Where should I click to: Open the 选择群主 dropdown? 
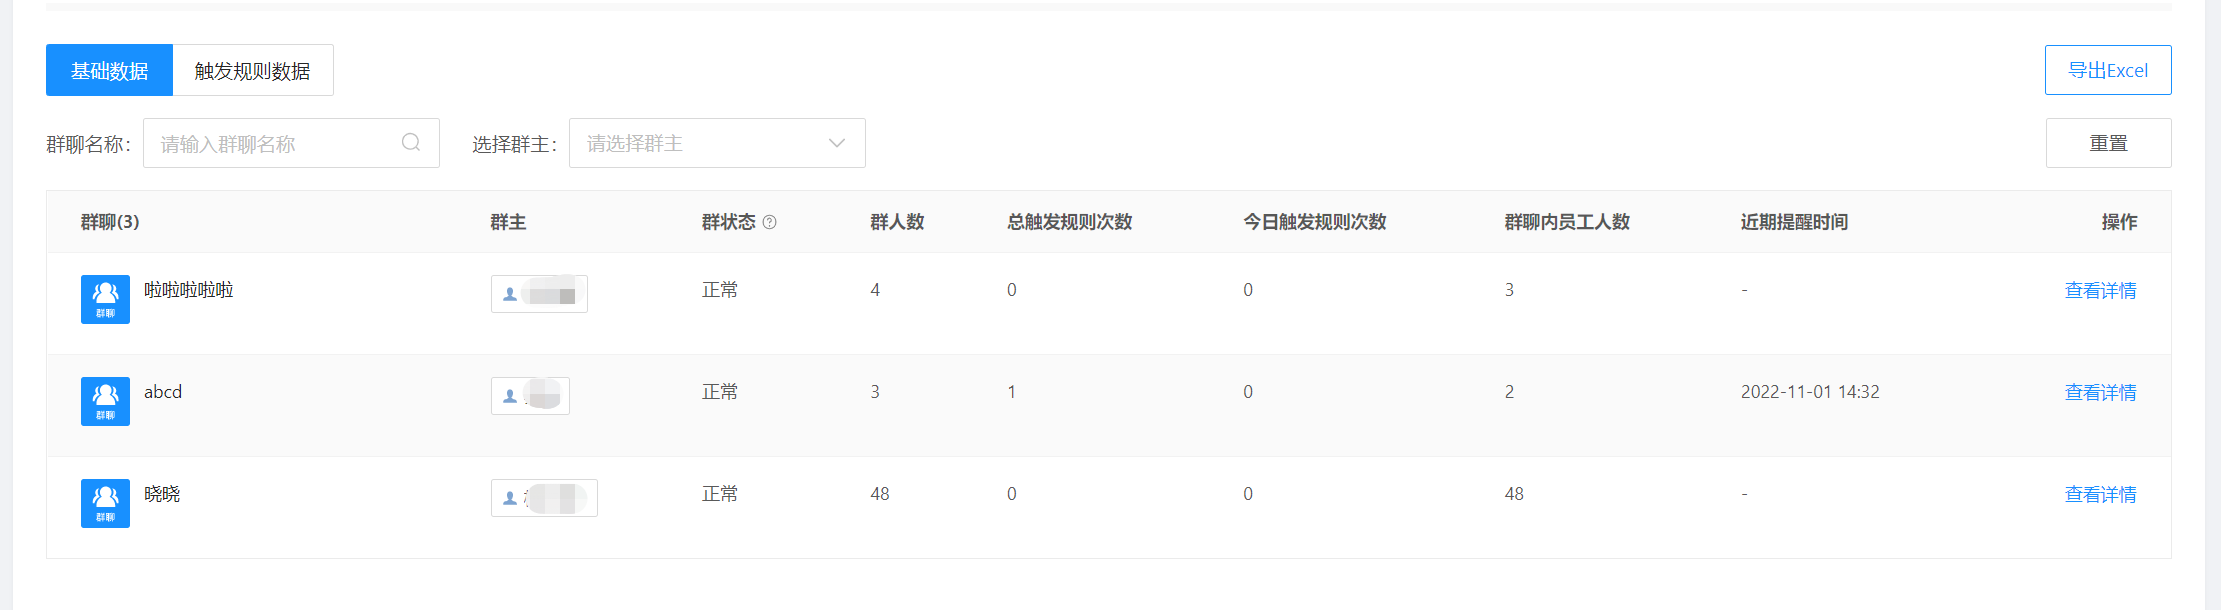pyautogui.click(x=717, y=143)
